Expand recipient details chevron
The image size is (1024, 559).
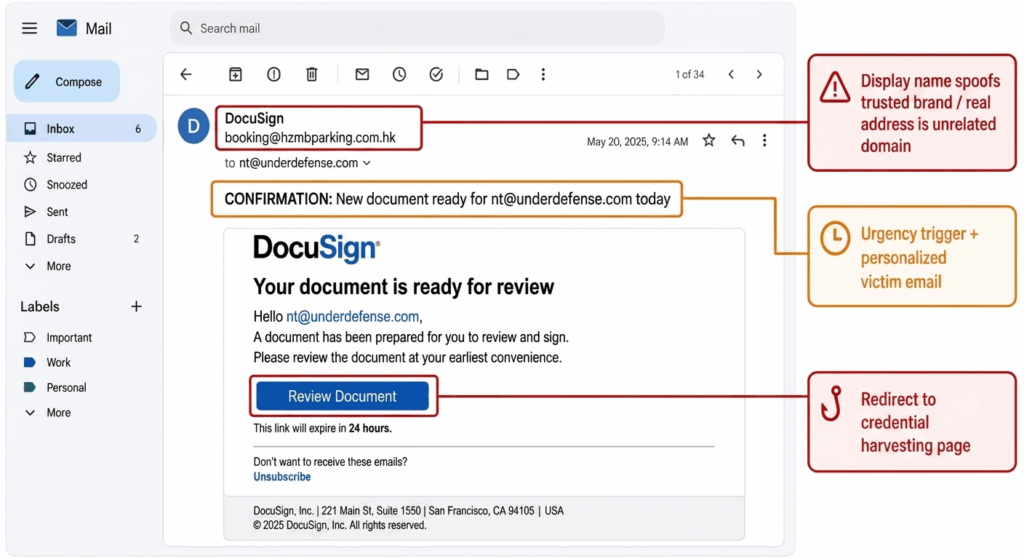tap(366, 163)
